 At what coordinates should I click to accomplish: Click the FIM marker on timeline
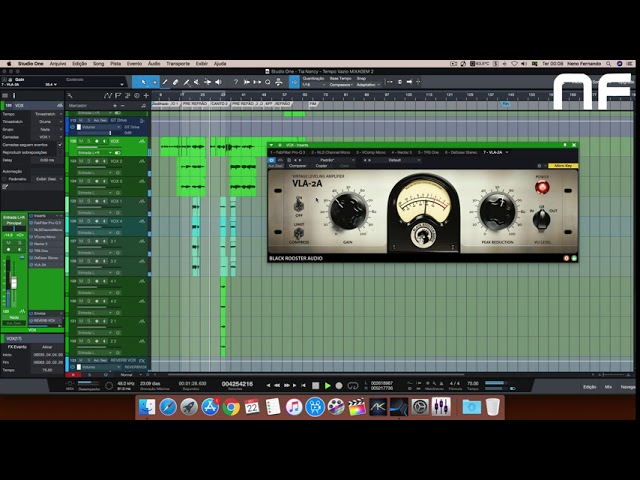313,104
